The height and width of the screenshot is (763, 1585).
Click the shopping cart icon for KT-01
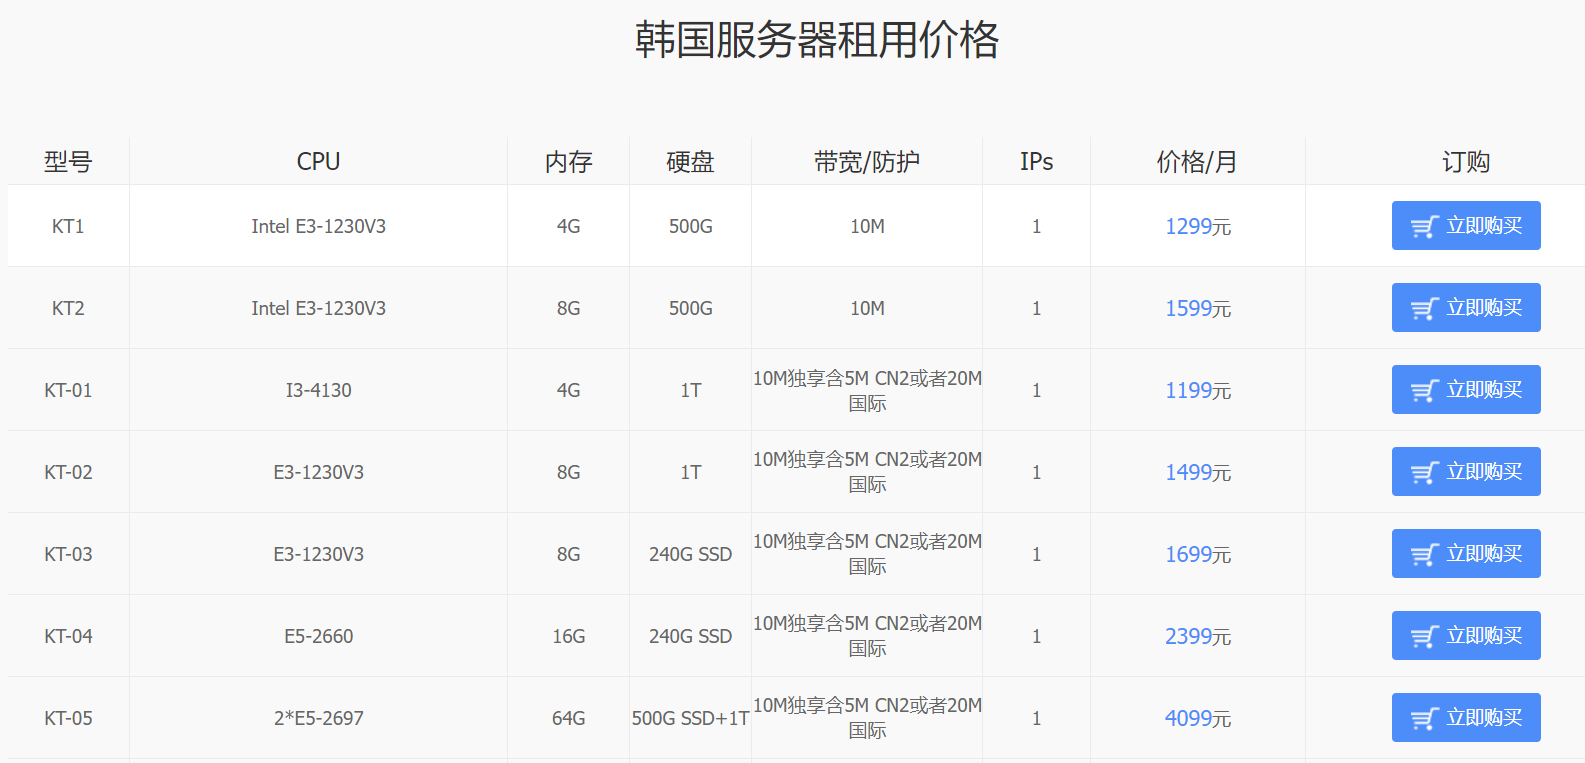pyautogui.click(x=1424, y=391)
